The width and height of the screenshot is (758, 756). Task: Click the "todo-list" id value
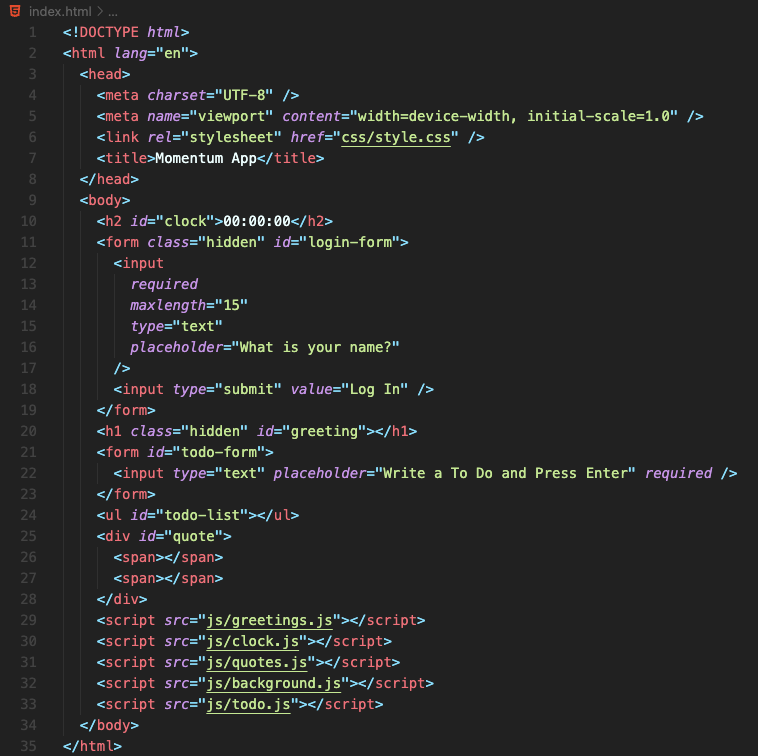pyautogui.click(x=202, y=516)
